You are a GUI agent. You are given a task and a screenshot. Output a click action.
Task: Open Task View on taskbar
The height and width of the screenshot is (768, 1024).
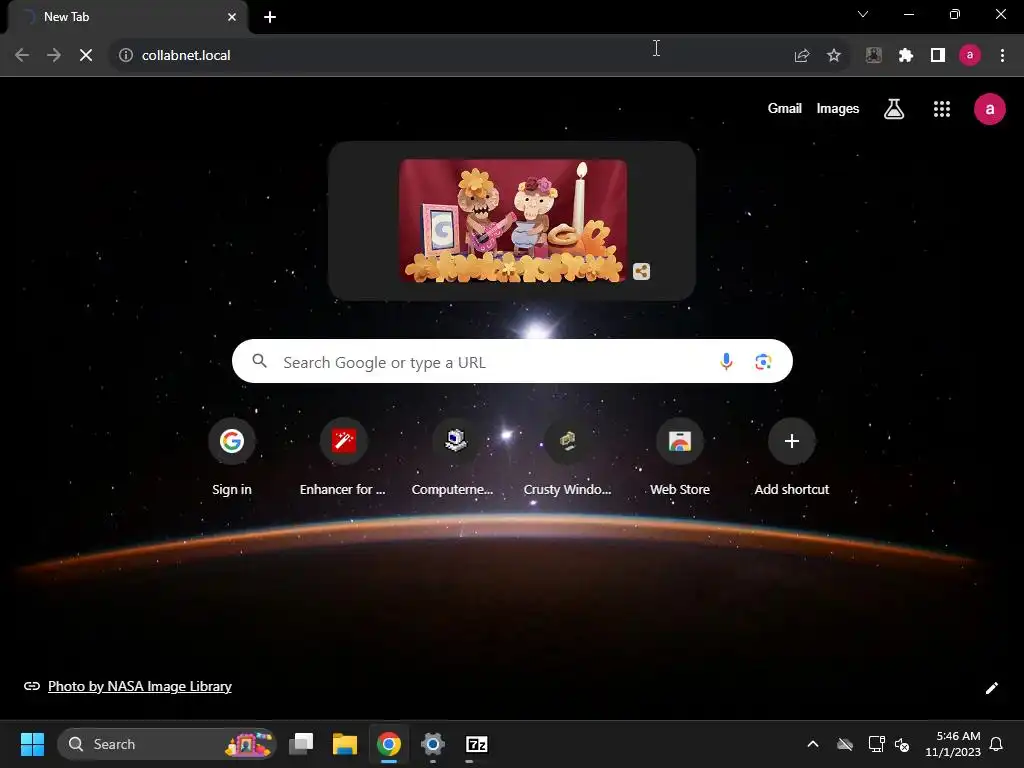(301, 744)
